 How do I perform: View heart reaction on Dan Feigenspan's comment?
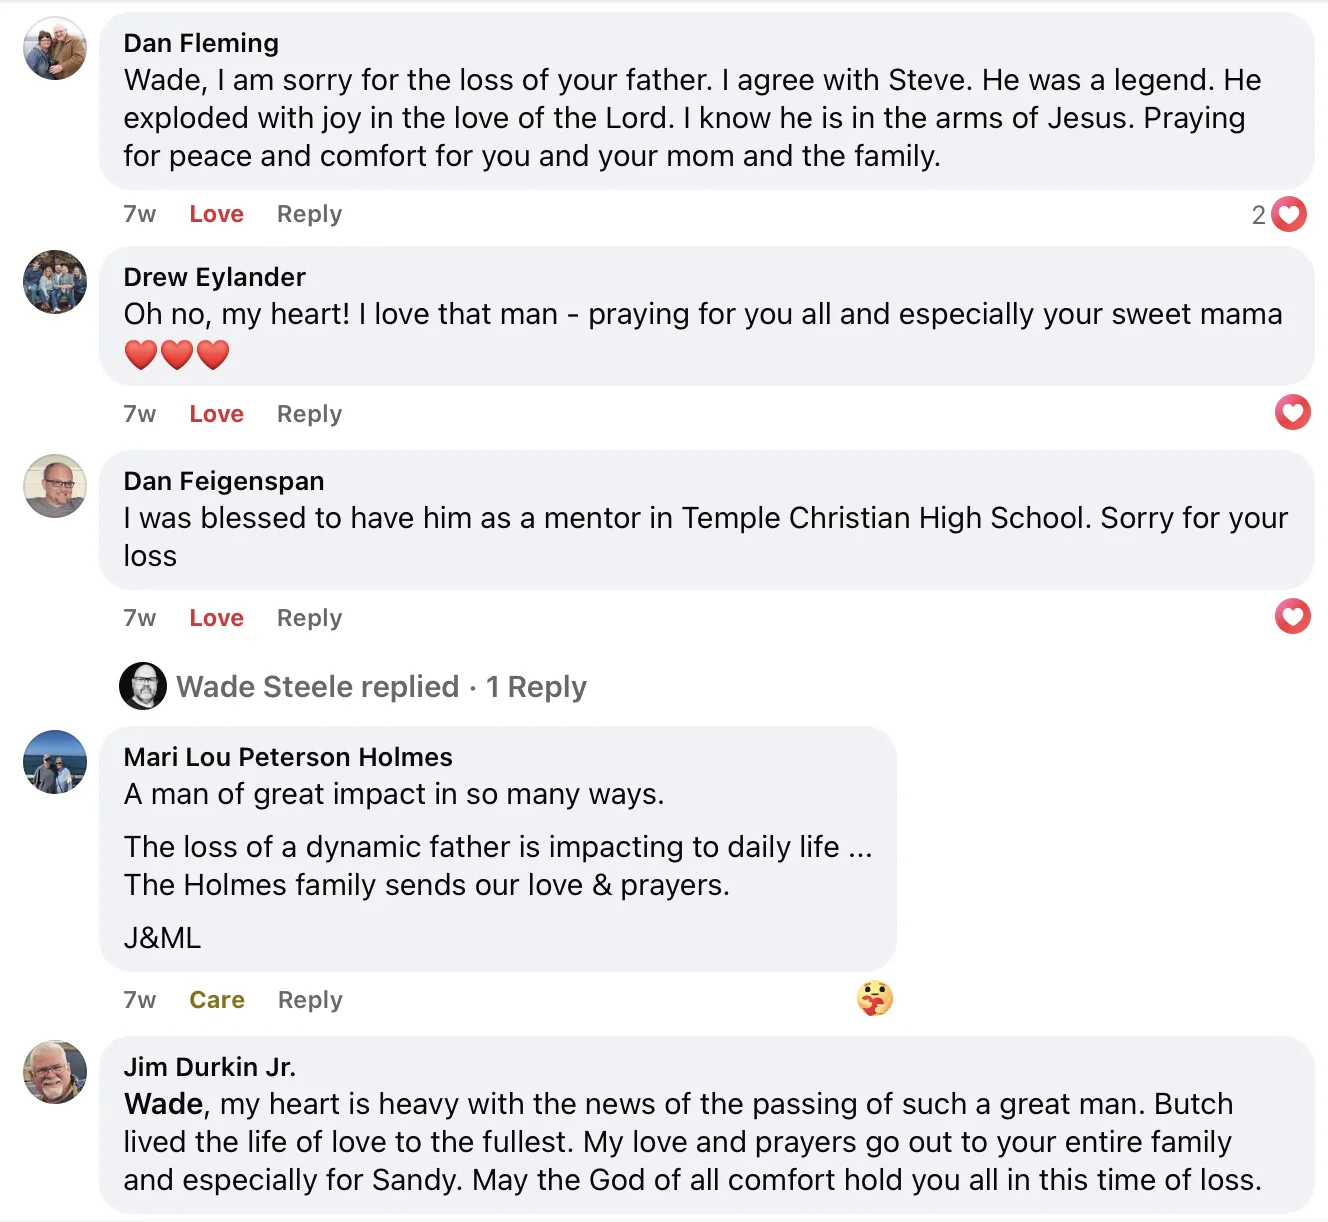tap(1292, 616)
